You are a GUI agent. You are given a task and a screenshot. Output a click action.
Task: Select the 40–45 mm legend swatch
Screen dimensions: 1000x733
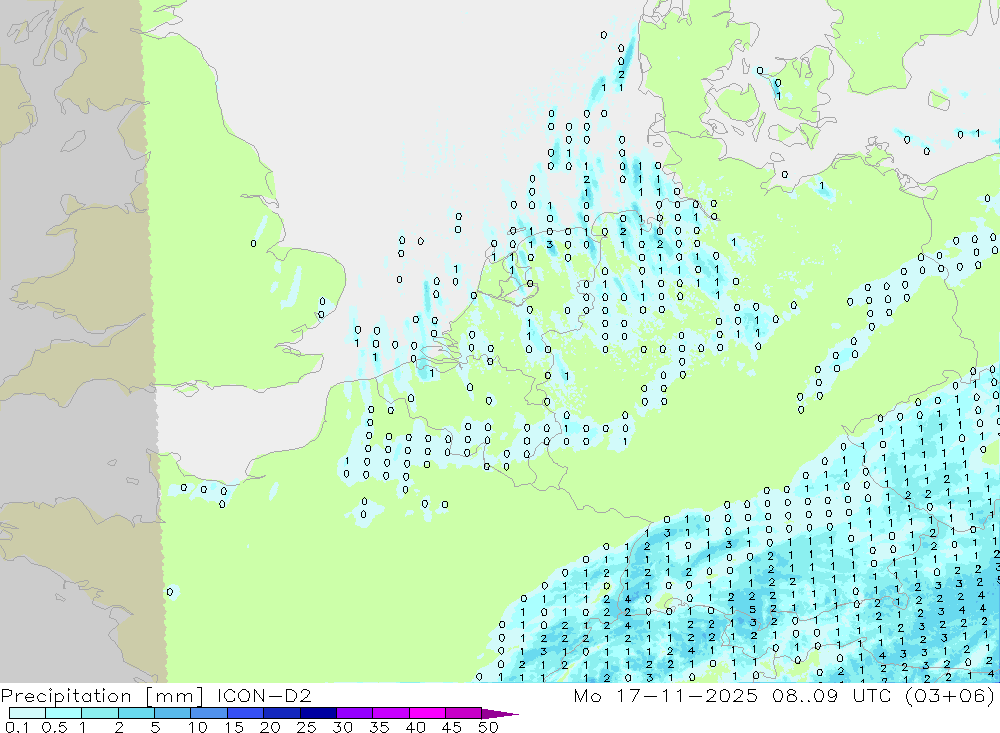coord(427,713)
